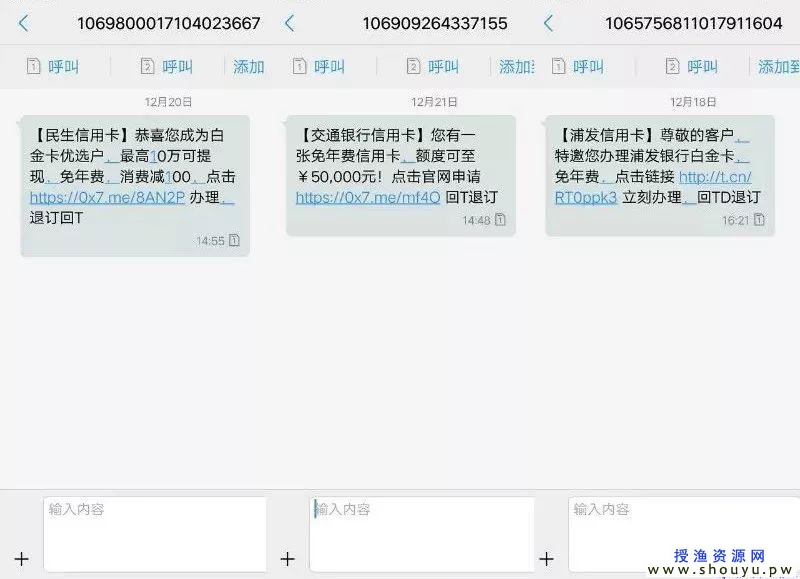Open the RT0ppk3 link continuation
This screenshot has width=800, height=579.
click(586, 197)
